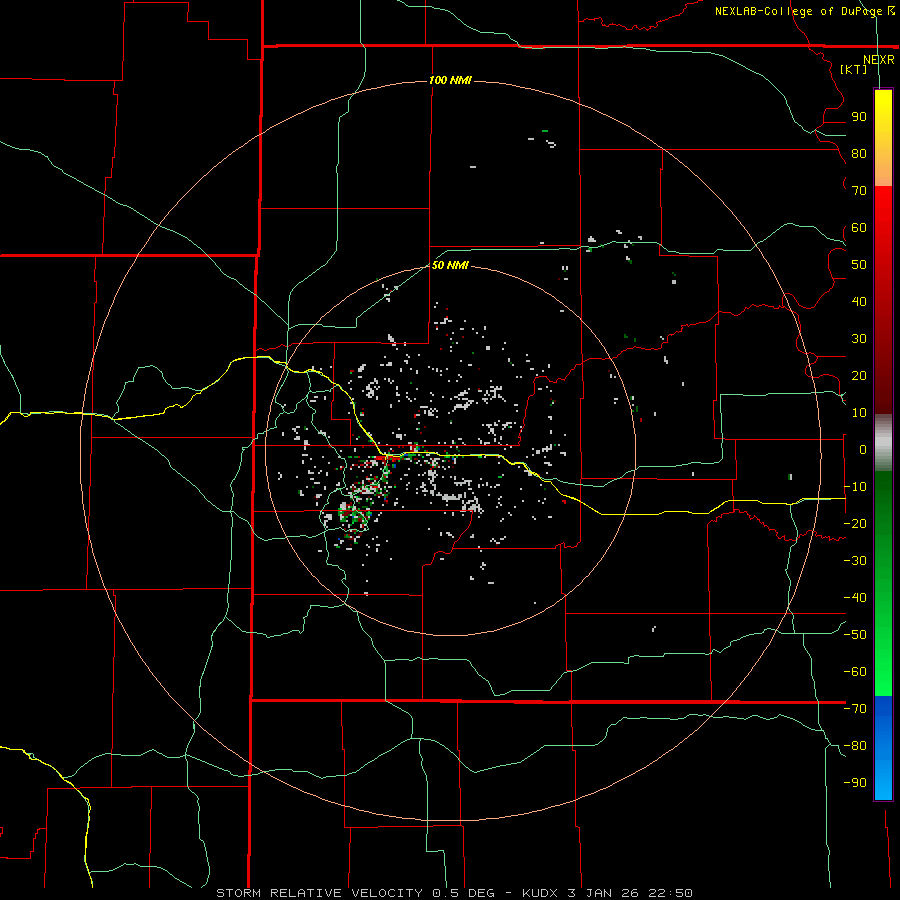Click the -70 value on the velocity scale
The height and width of the screenshot is (900, 900).
[855, 709]
